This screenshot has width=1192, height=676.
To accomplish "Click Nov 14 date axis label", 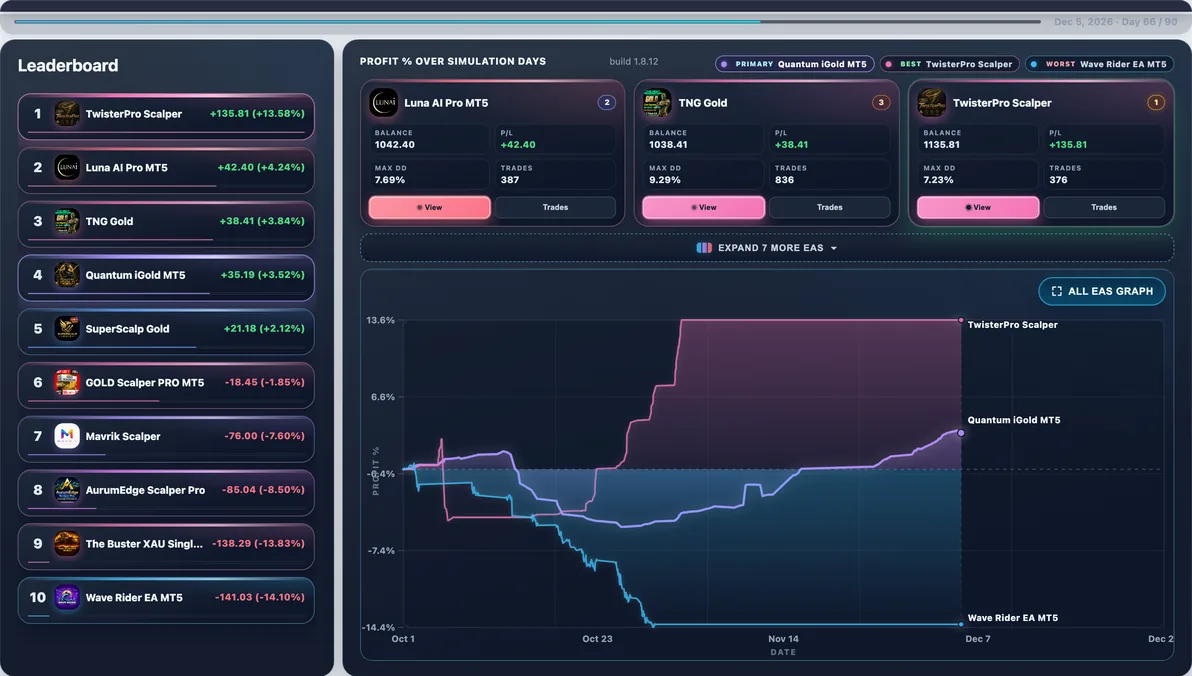I will tap(783, 639).
